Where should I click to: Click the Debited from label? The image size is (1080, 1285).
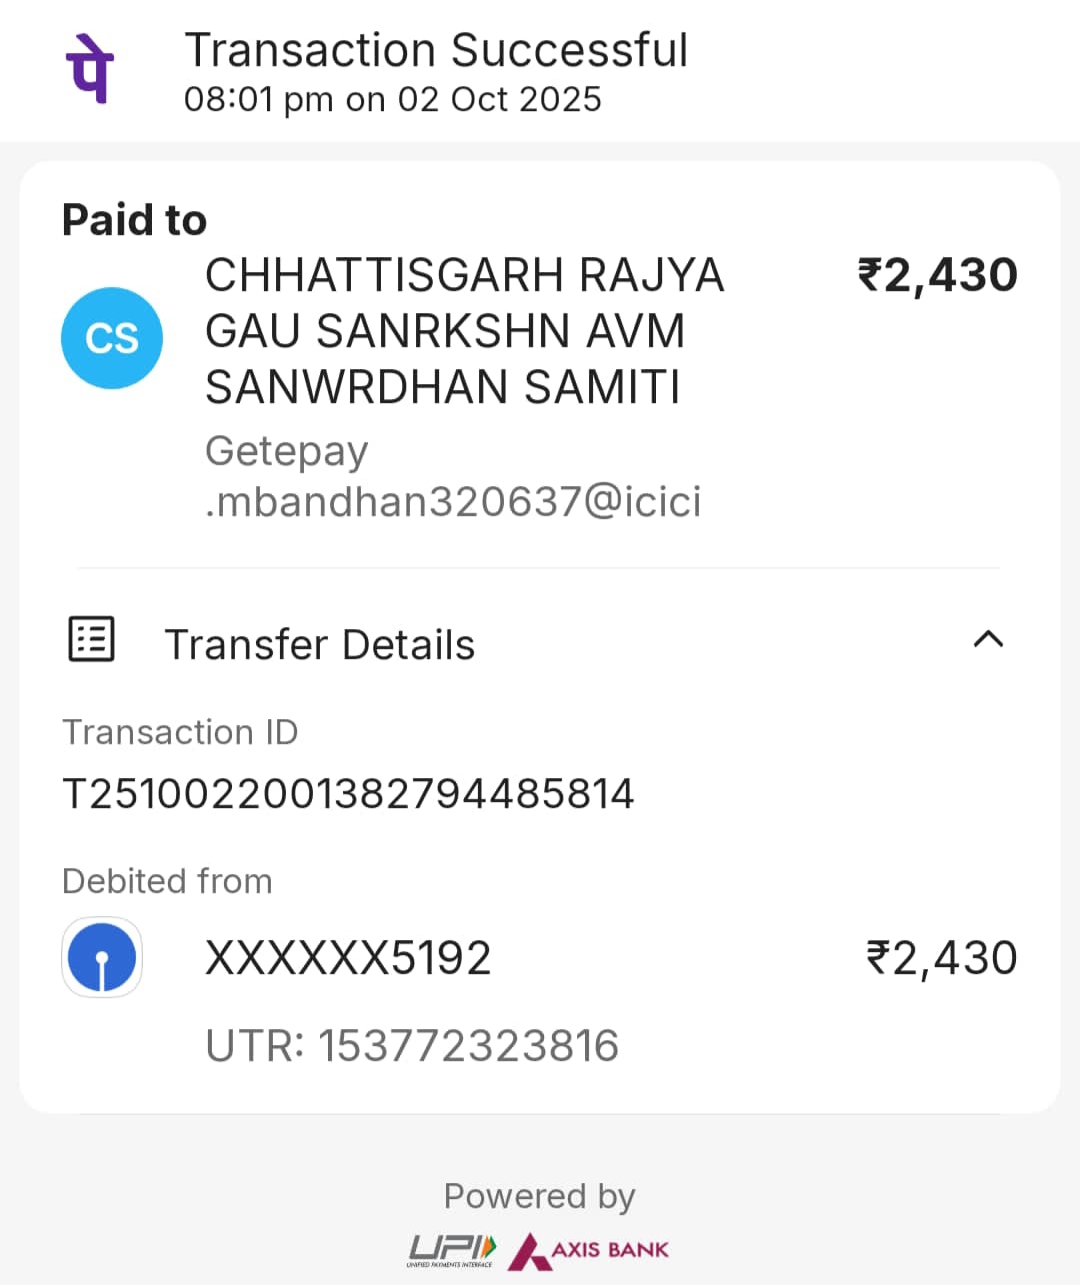coord(167,881)
